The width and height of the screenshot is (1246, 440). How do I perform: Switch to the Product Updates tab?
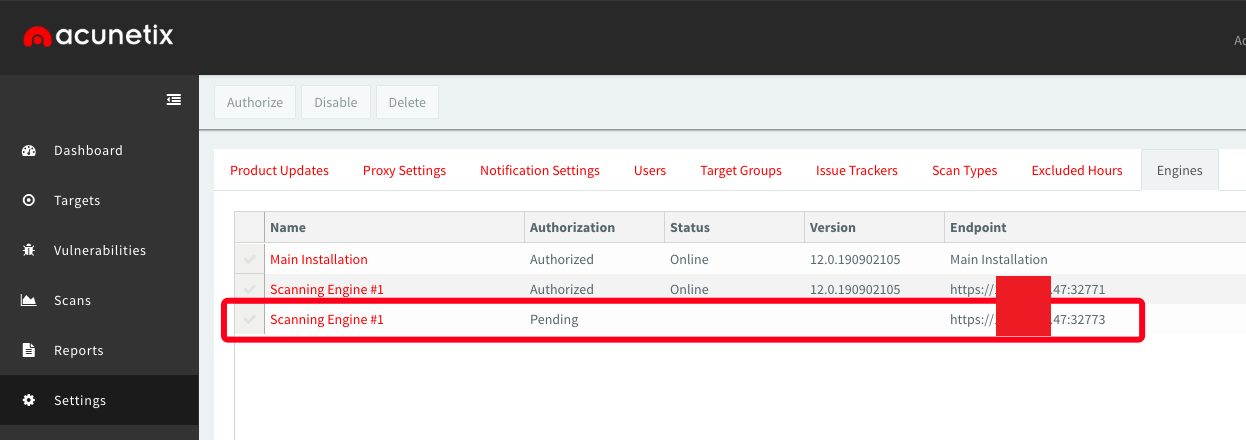pyautogui.click(x=279, y=171)
